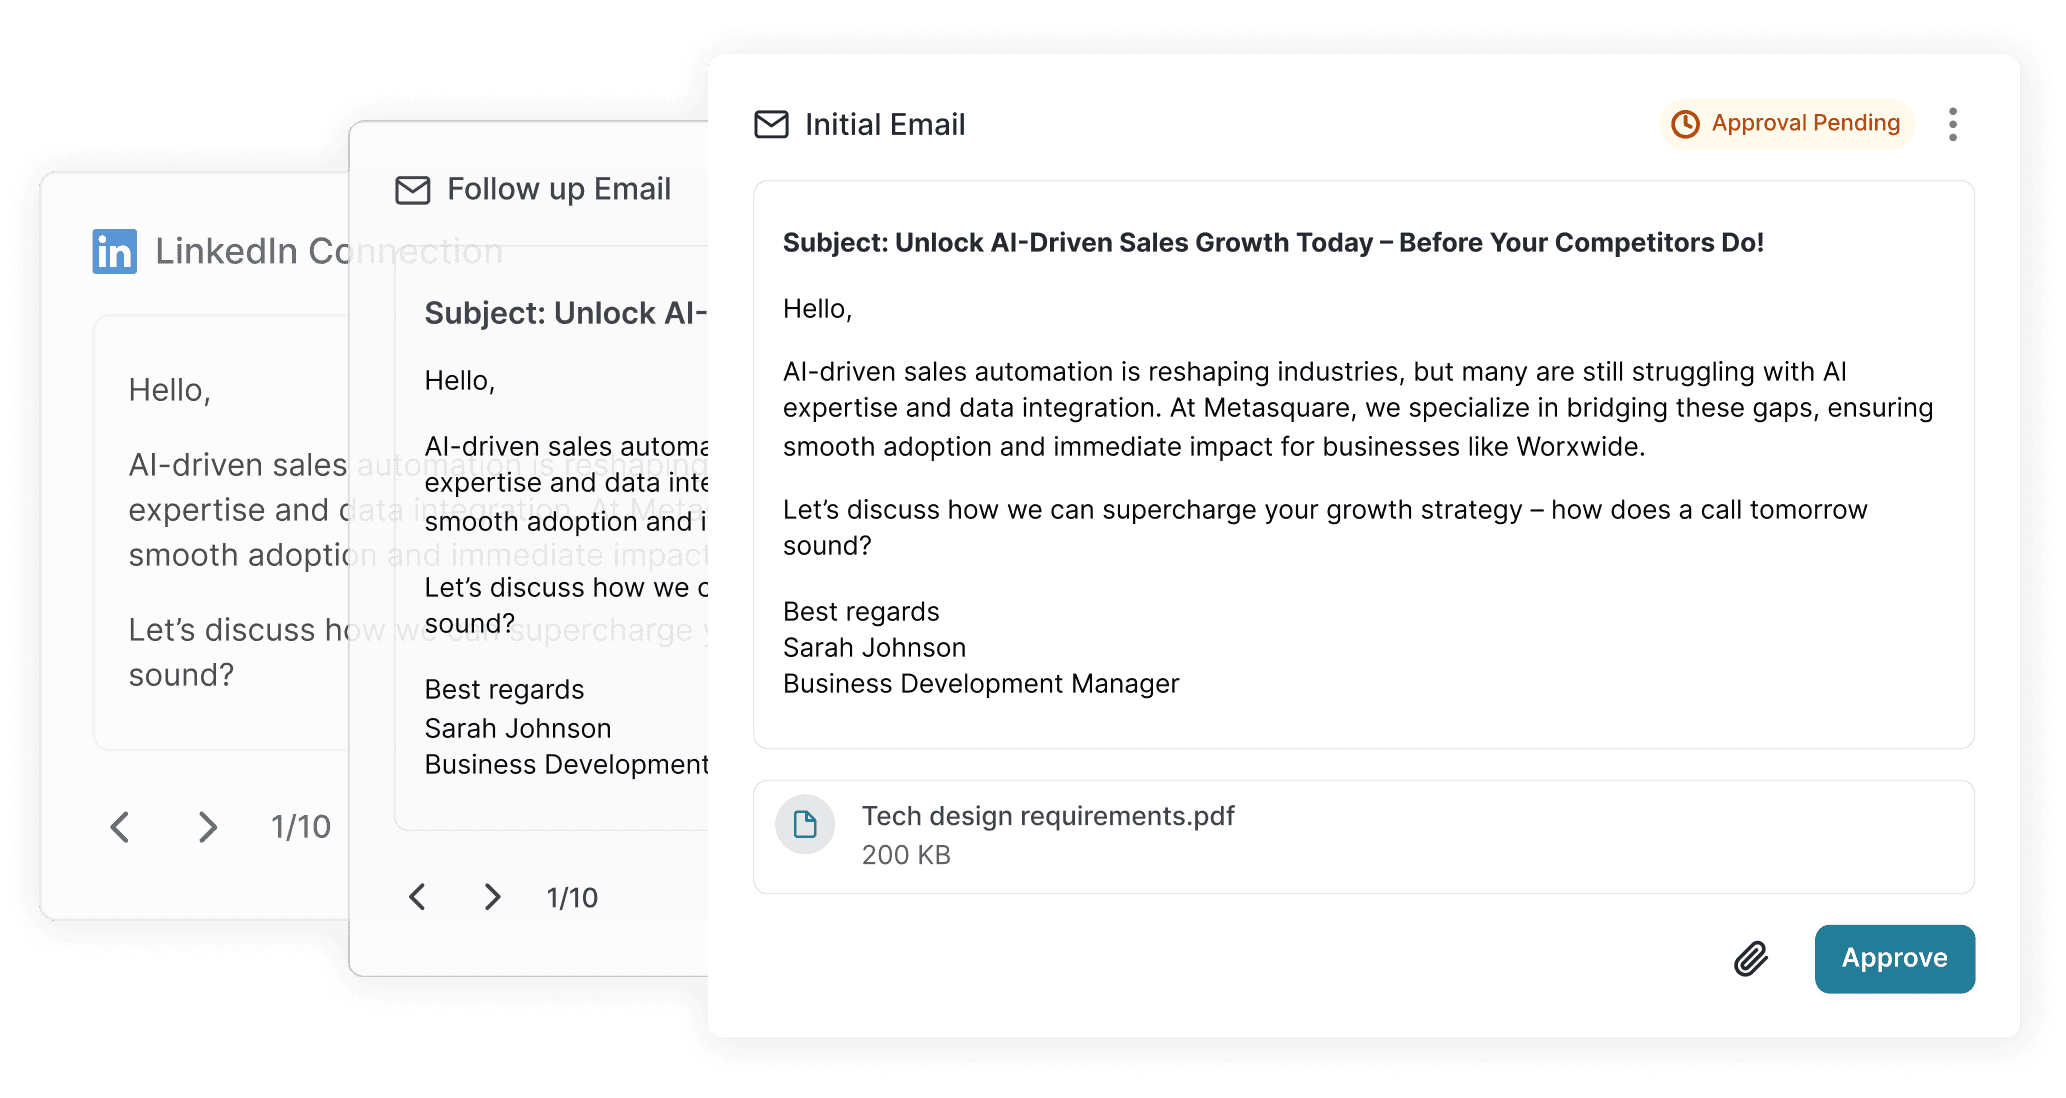Click the Approve button
This screenshot has width=2066, height=1098.
1894,958
